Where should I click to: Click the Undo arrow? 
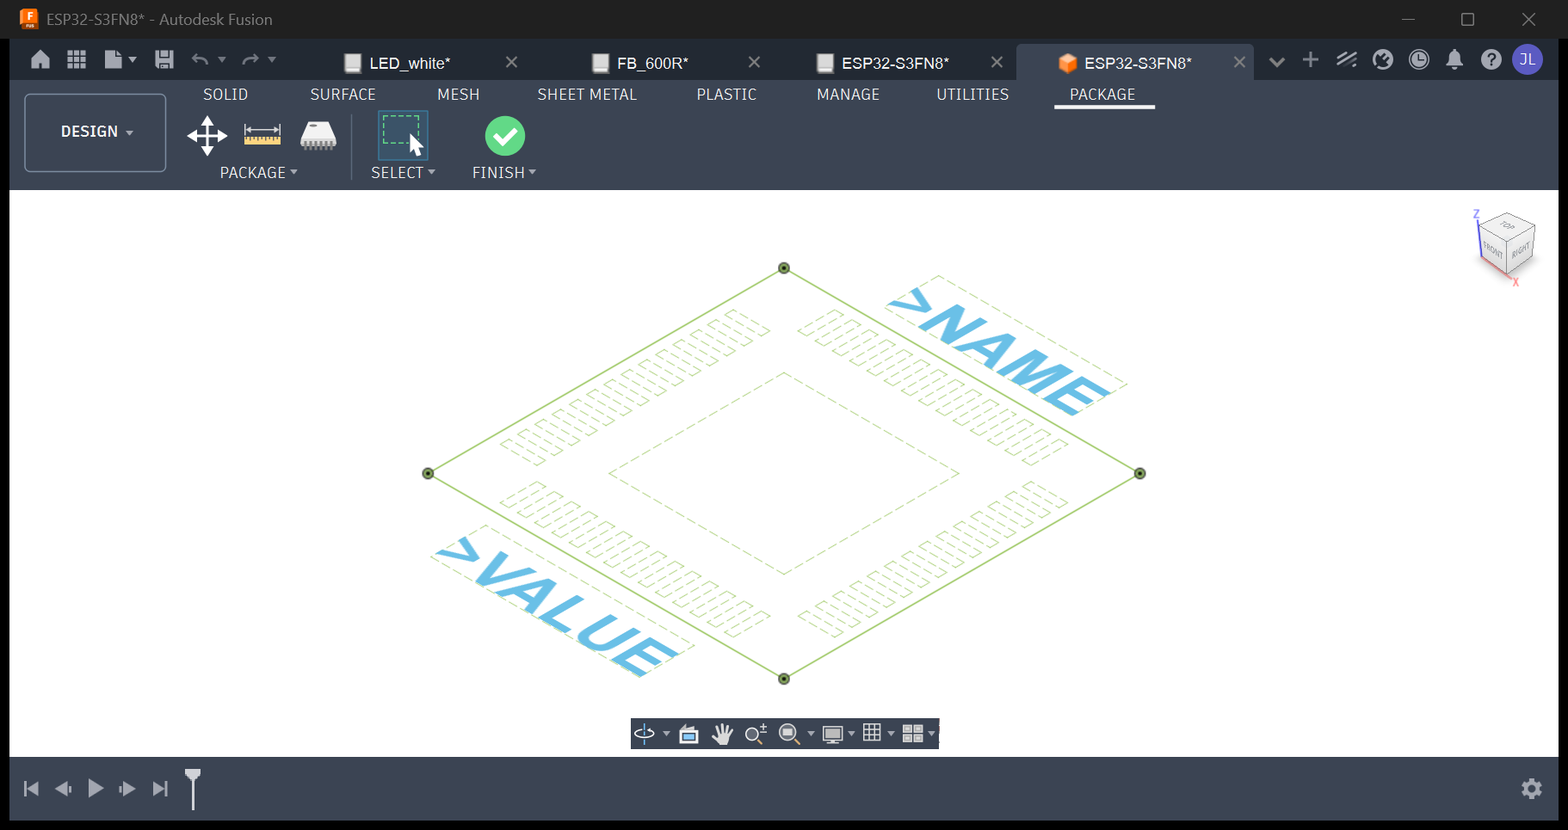click(200, 60)
